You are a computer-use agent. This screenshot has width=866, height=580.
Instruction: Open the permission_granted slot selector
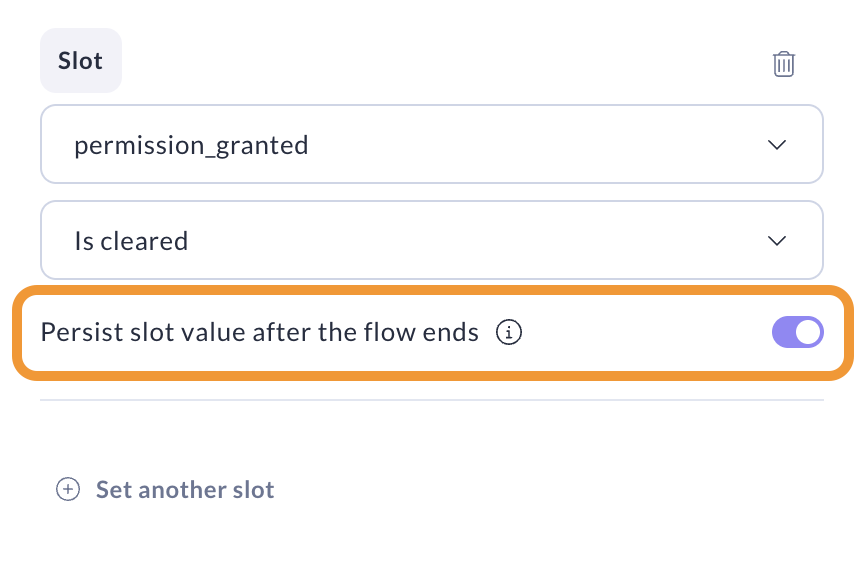[431, 145]
